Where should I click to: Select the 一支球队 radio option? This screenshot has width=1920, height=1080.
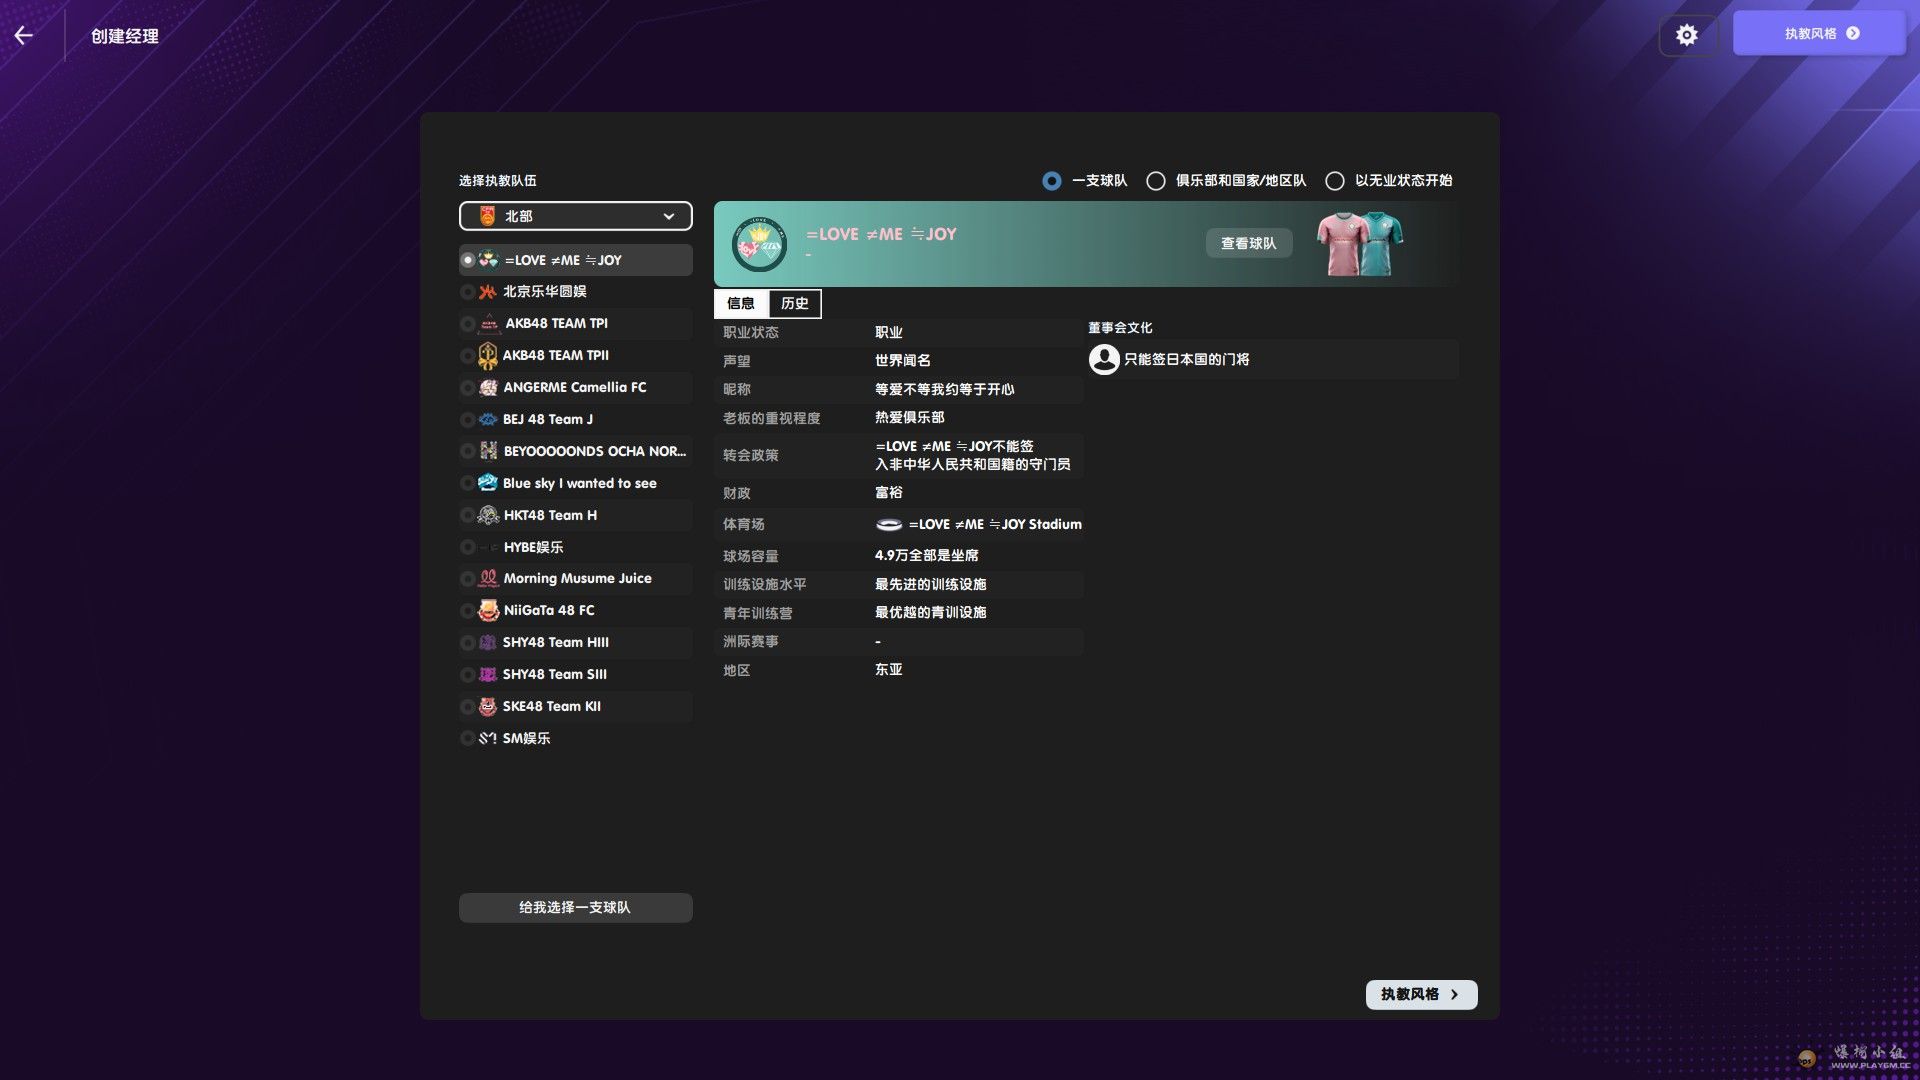tap(1052, 181)
